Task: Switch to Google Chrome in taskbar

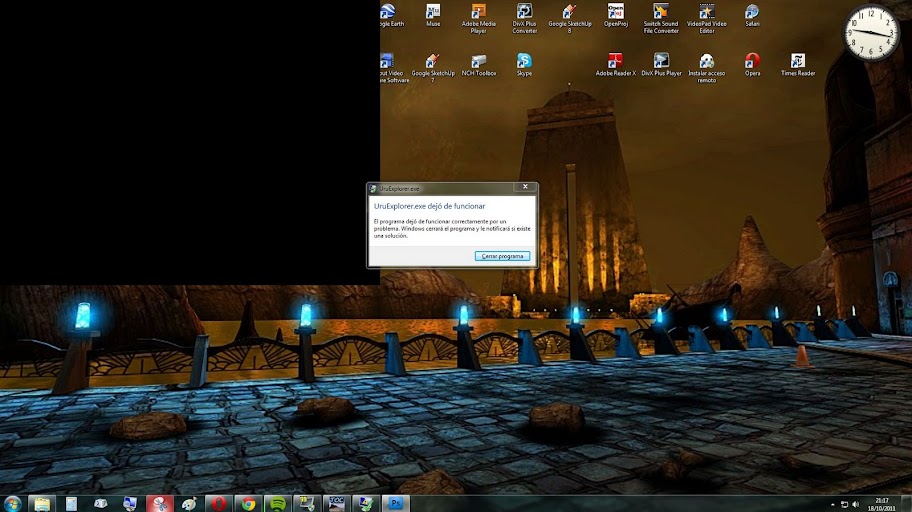Action: click(x=248, y=503)
